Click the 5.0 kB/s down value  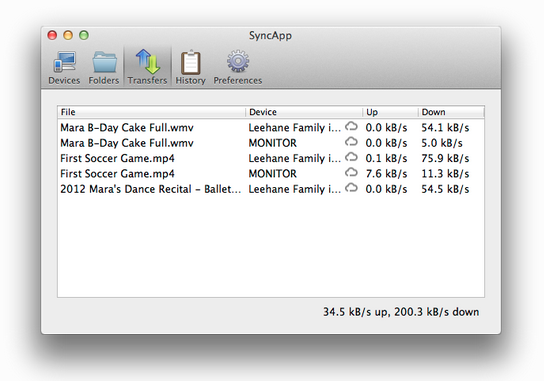pyautogui.click(x=442, y=143)
